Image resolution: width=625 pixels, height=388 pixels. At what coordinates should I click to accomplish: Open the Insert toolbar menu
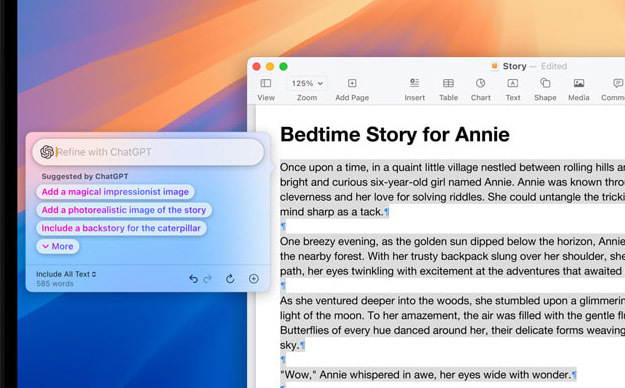click(x=415, y=83)
